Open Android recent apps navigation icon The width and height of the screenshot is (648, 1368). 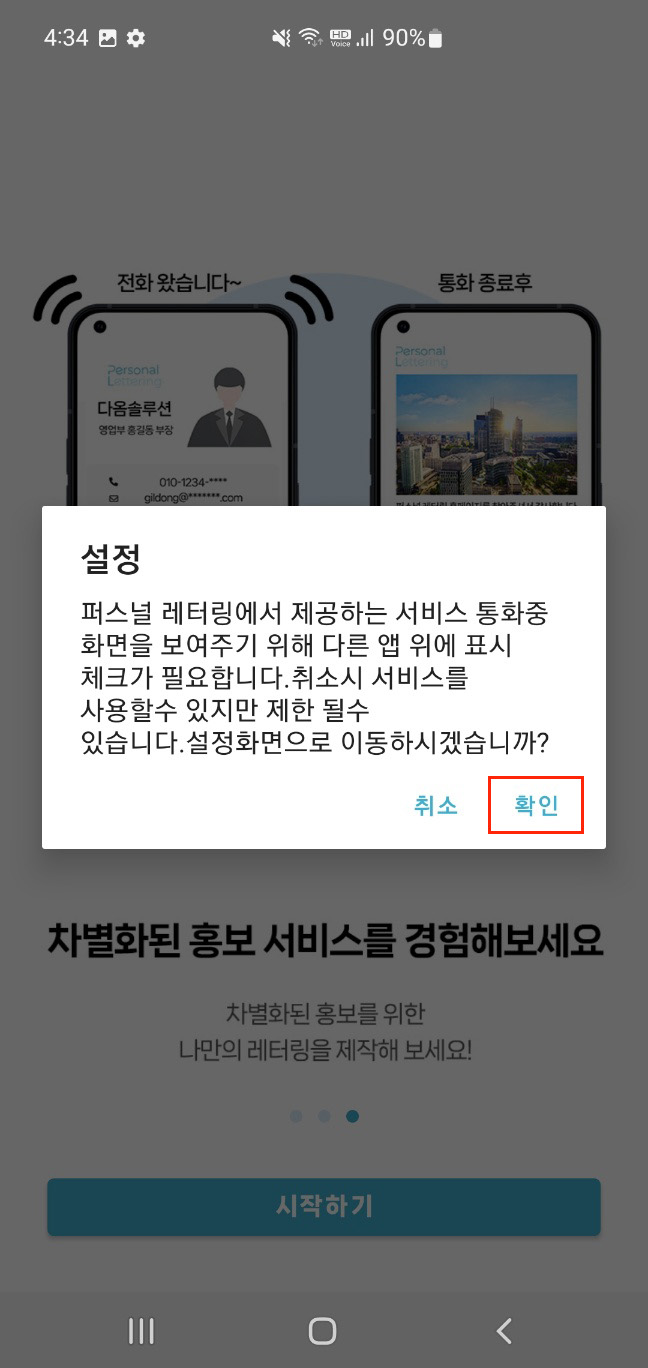tap(142, 1330)
